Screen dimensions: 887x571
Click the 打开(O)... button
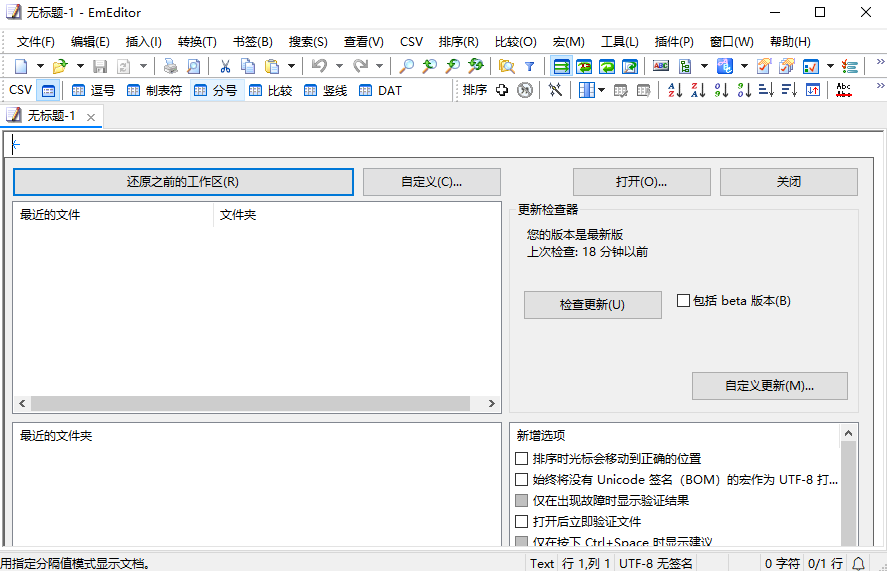tap(641, 182)
